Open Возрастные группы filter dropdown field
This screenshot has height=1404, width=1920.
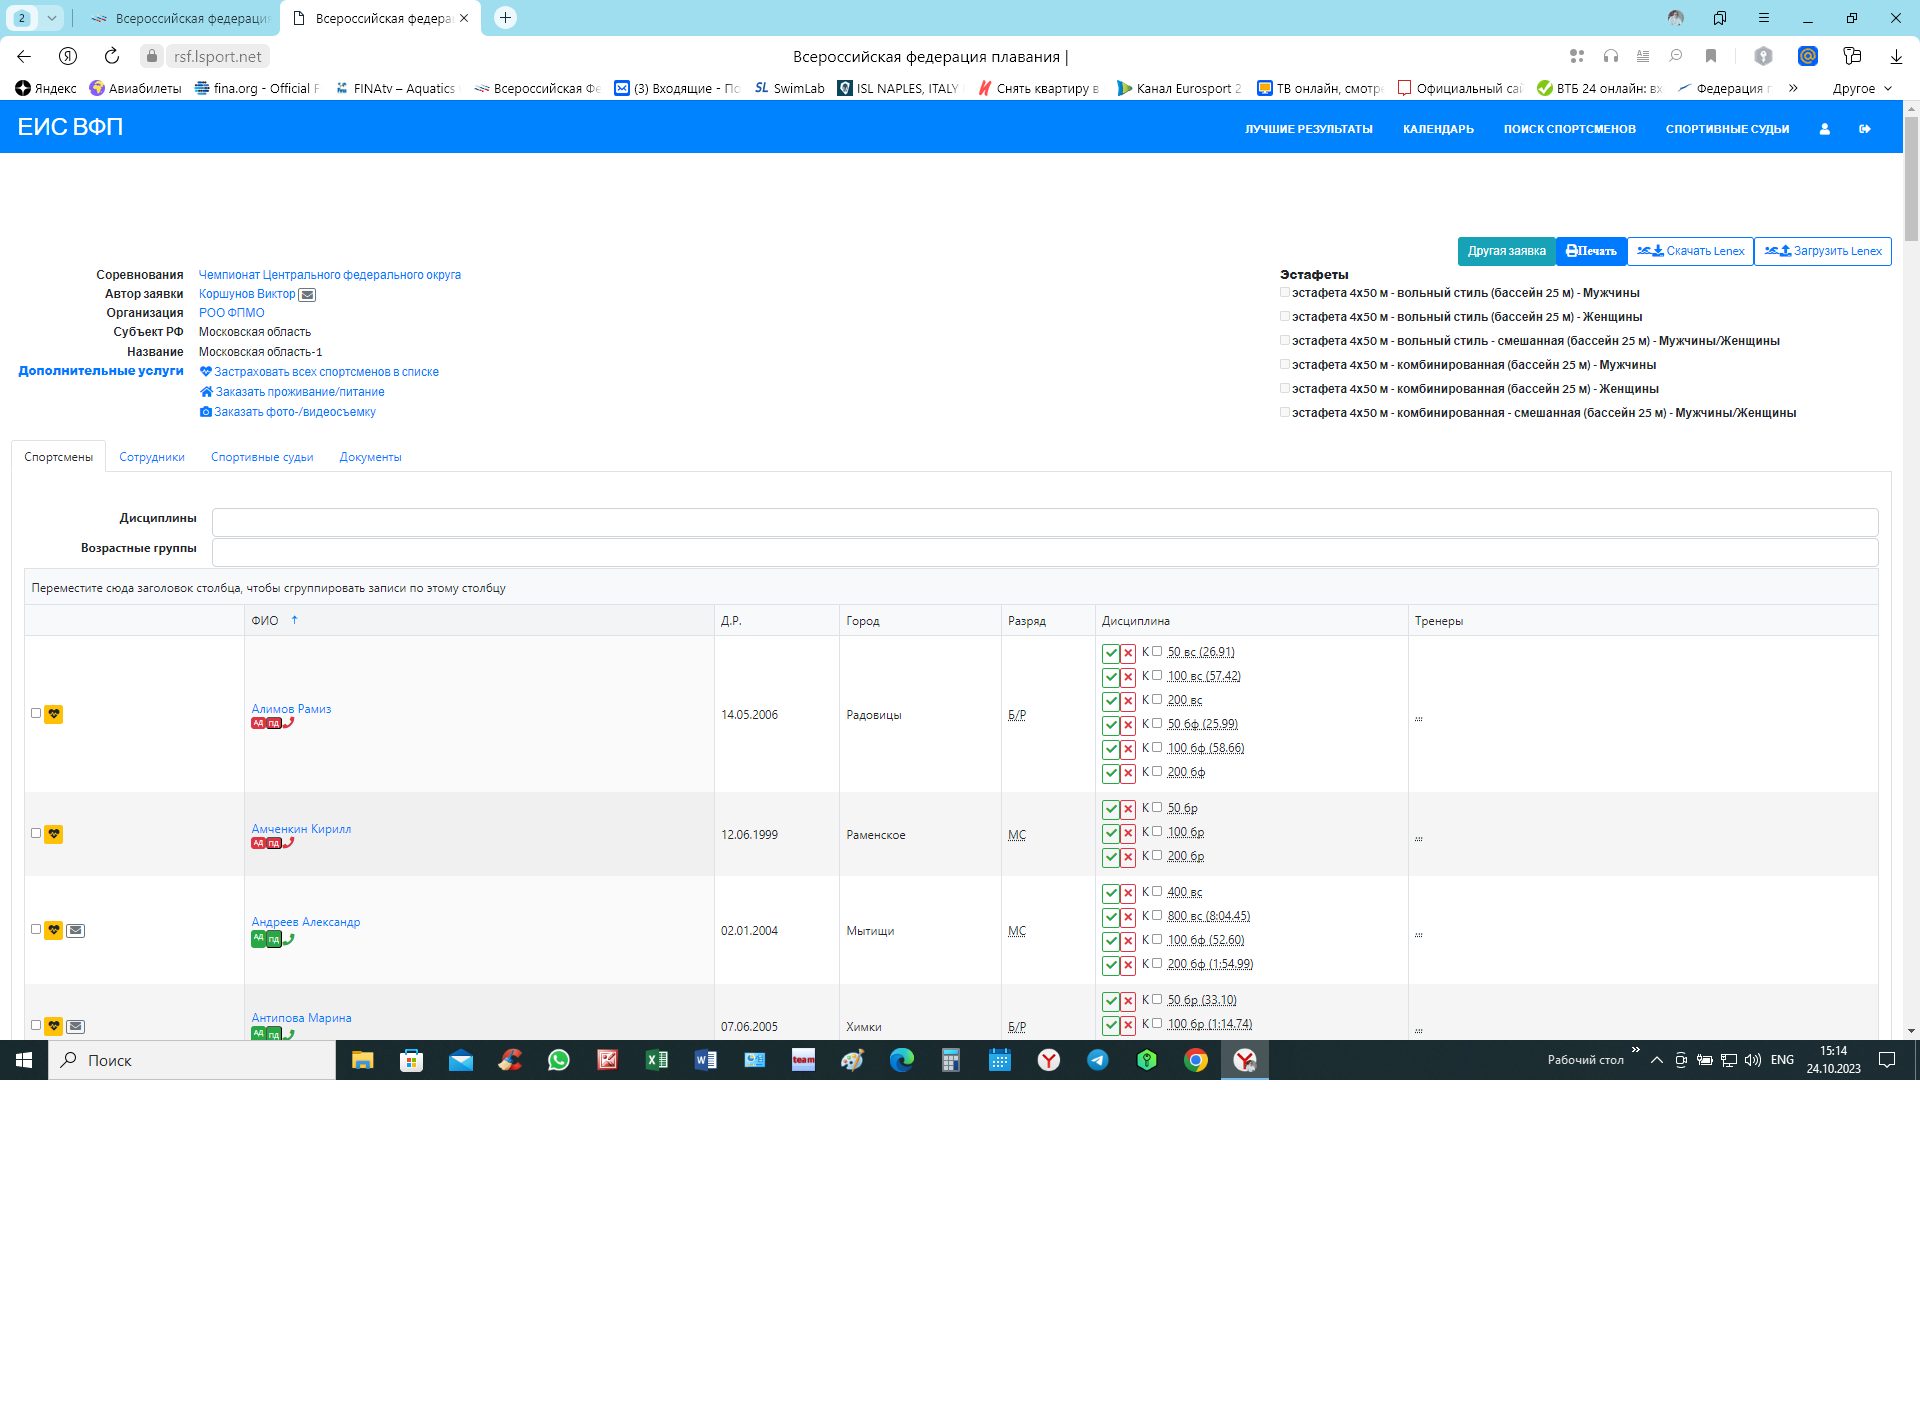tap(1044, 552)
